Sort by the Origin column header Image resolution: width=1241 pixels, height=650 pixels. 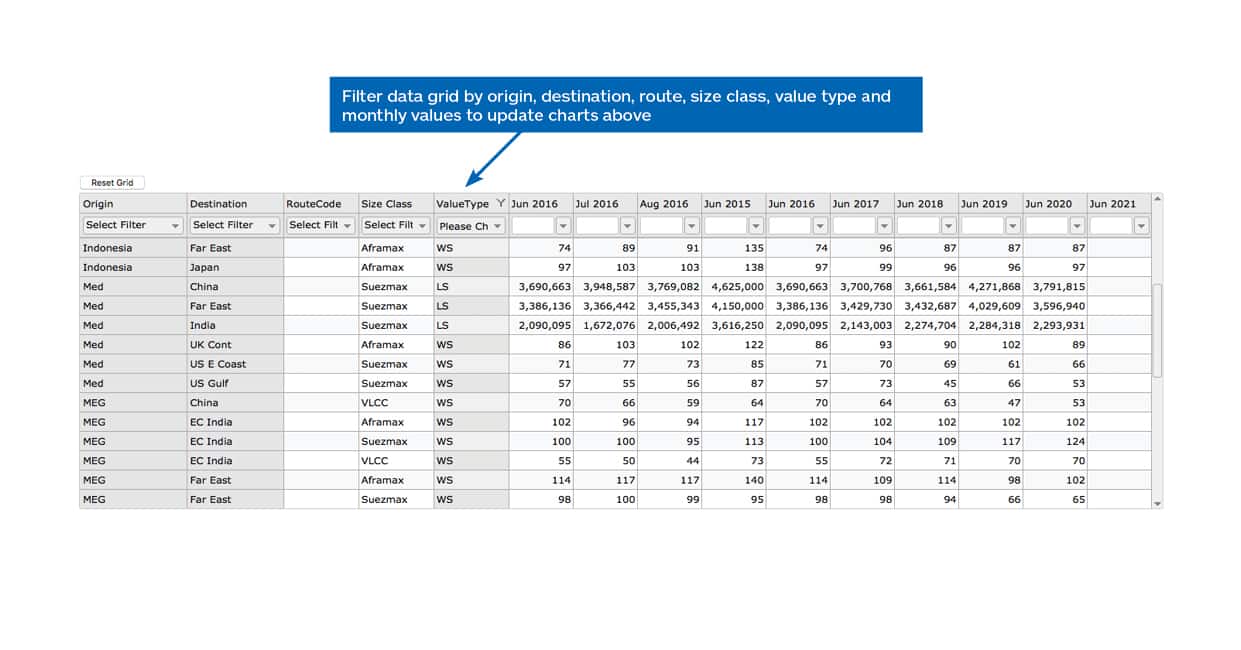point(133,204)
